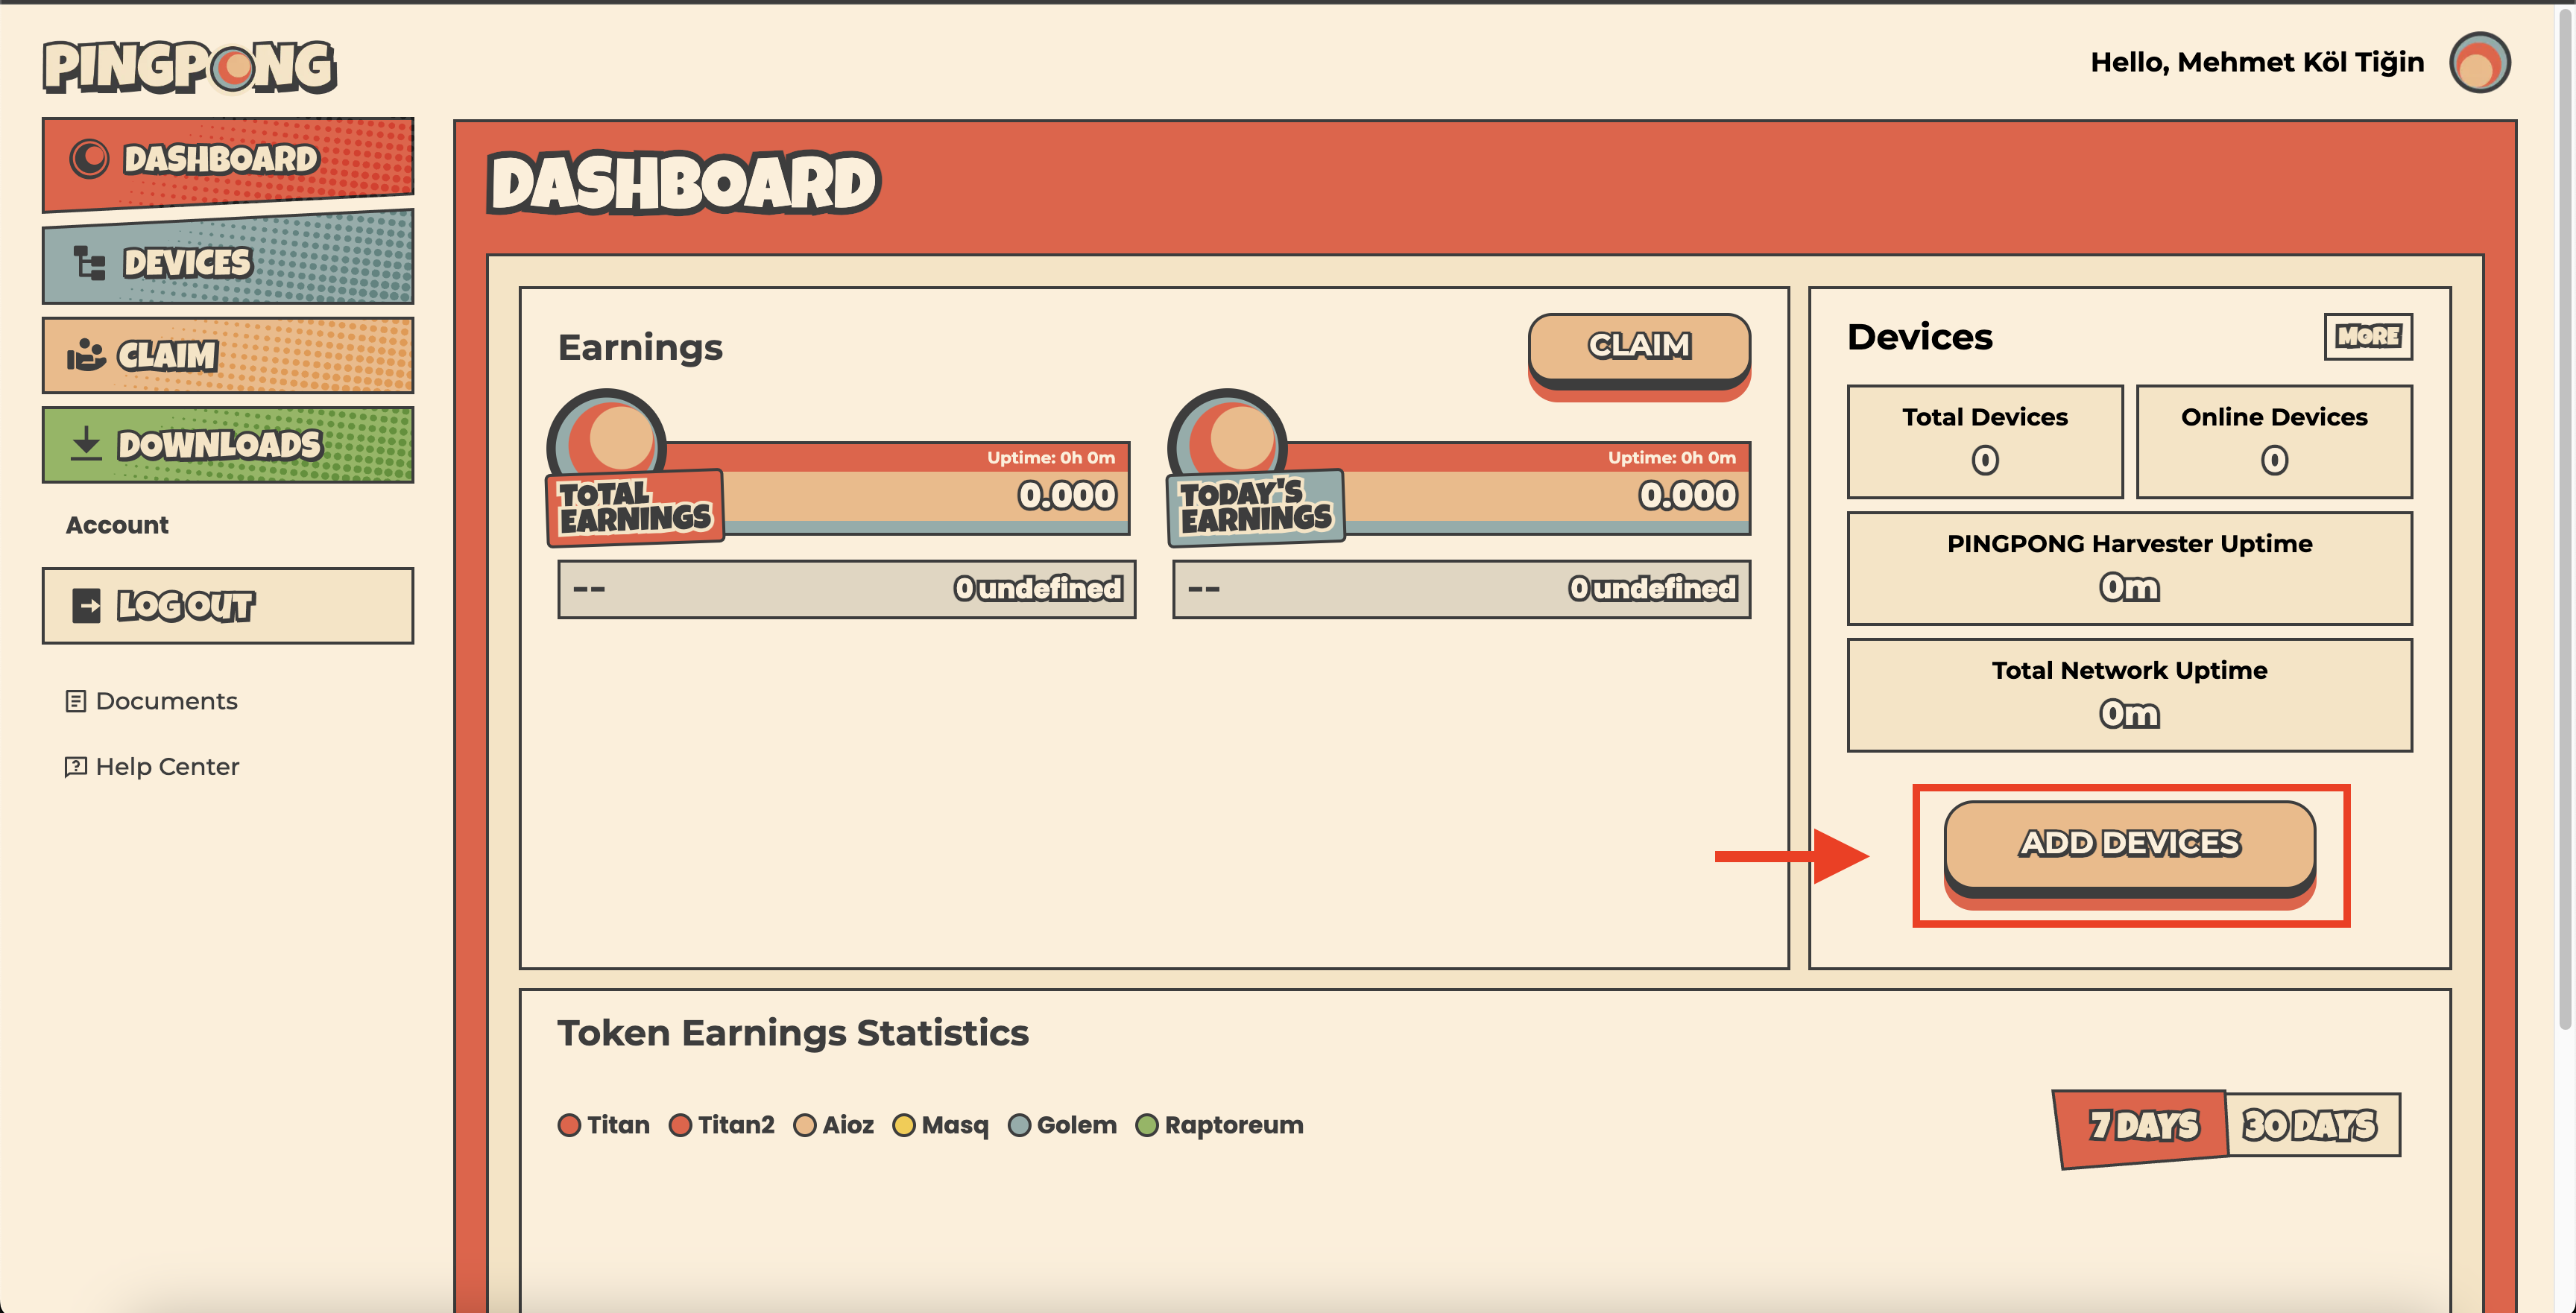Click the PINGPONG logo
Screen dimensions: 2576x1313
(189, 66)
